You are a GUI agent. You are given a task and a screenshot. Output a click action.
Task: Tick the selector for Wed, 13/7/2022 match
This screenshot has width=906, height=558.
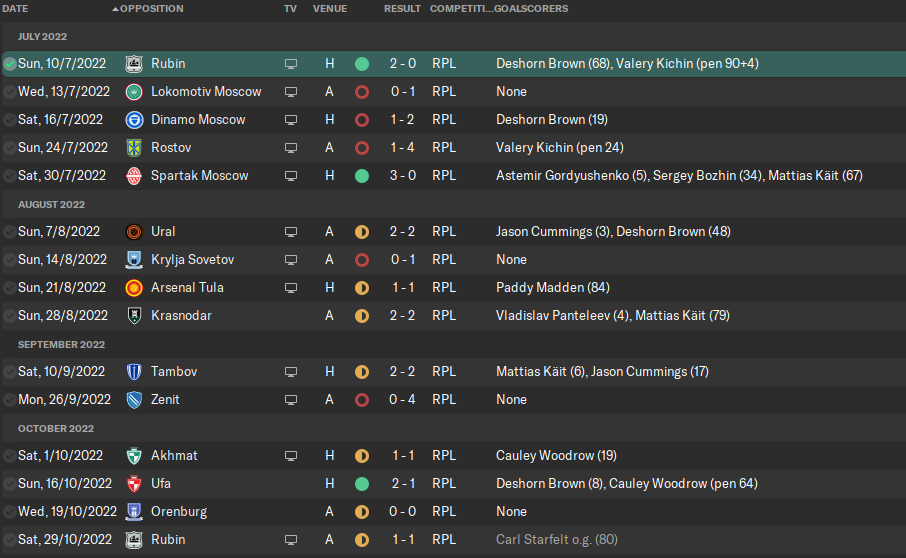10,92
